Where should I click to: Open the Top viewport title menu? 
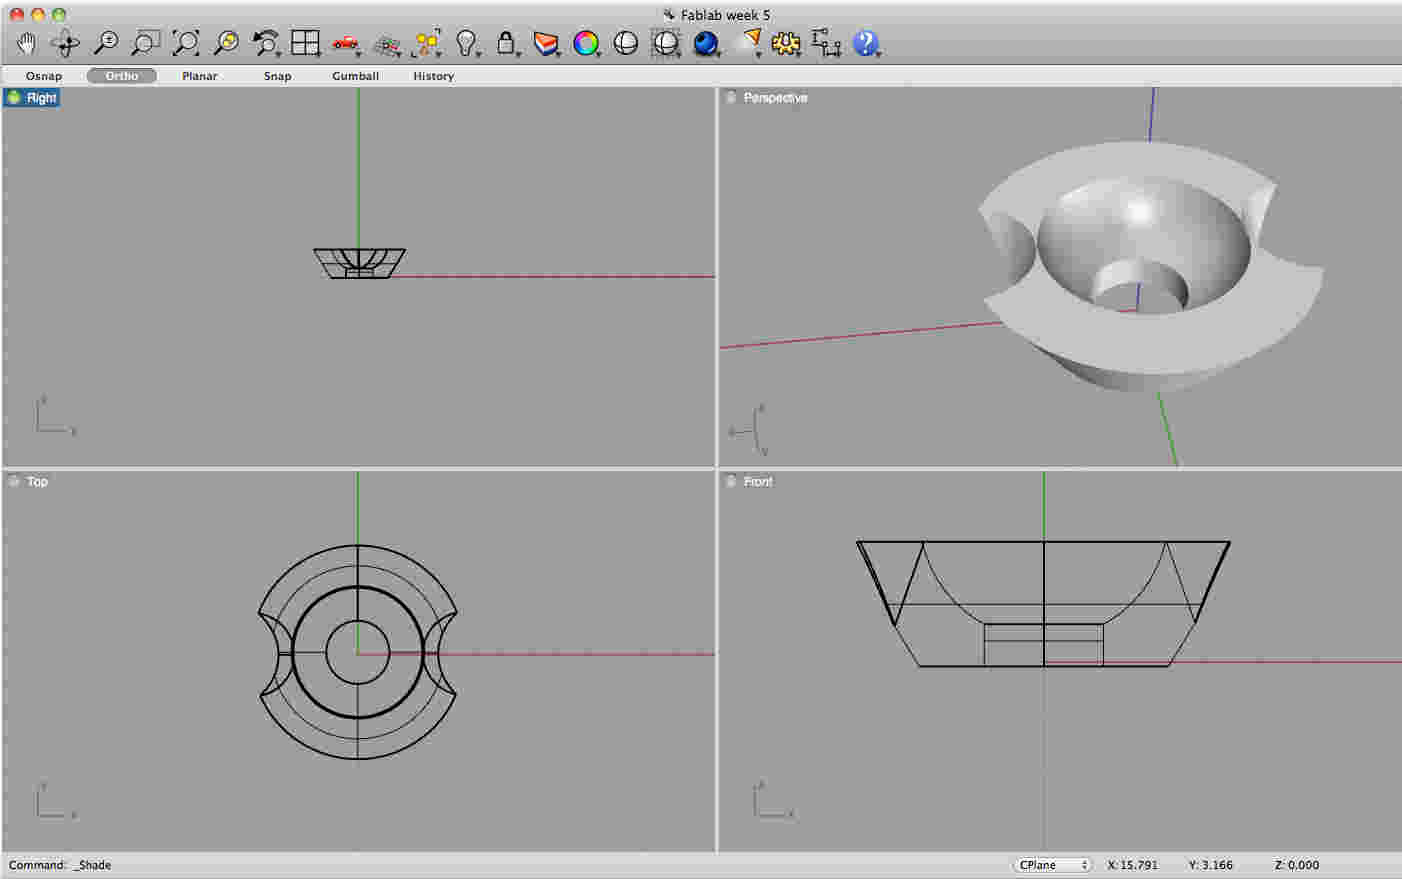(x=36, y=481)
